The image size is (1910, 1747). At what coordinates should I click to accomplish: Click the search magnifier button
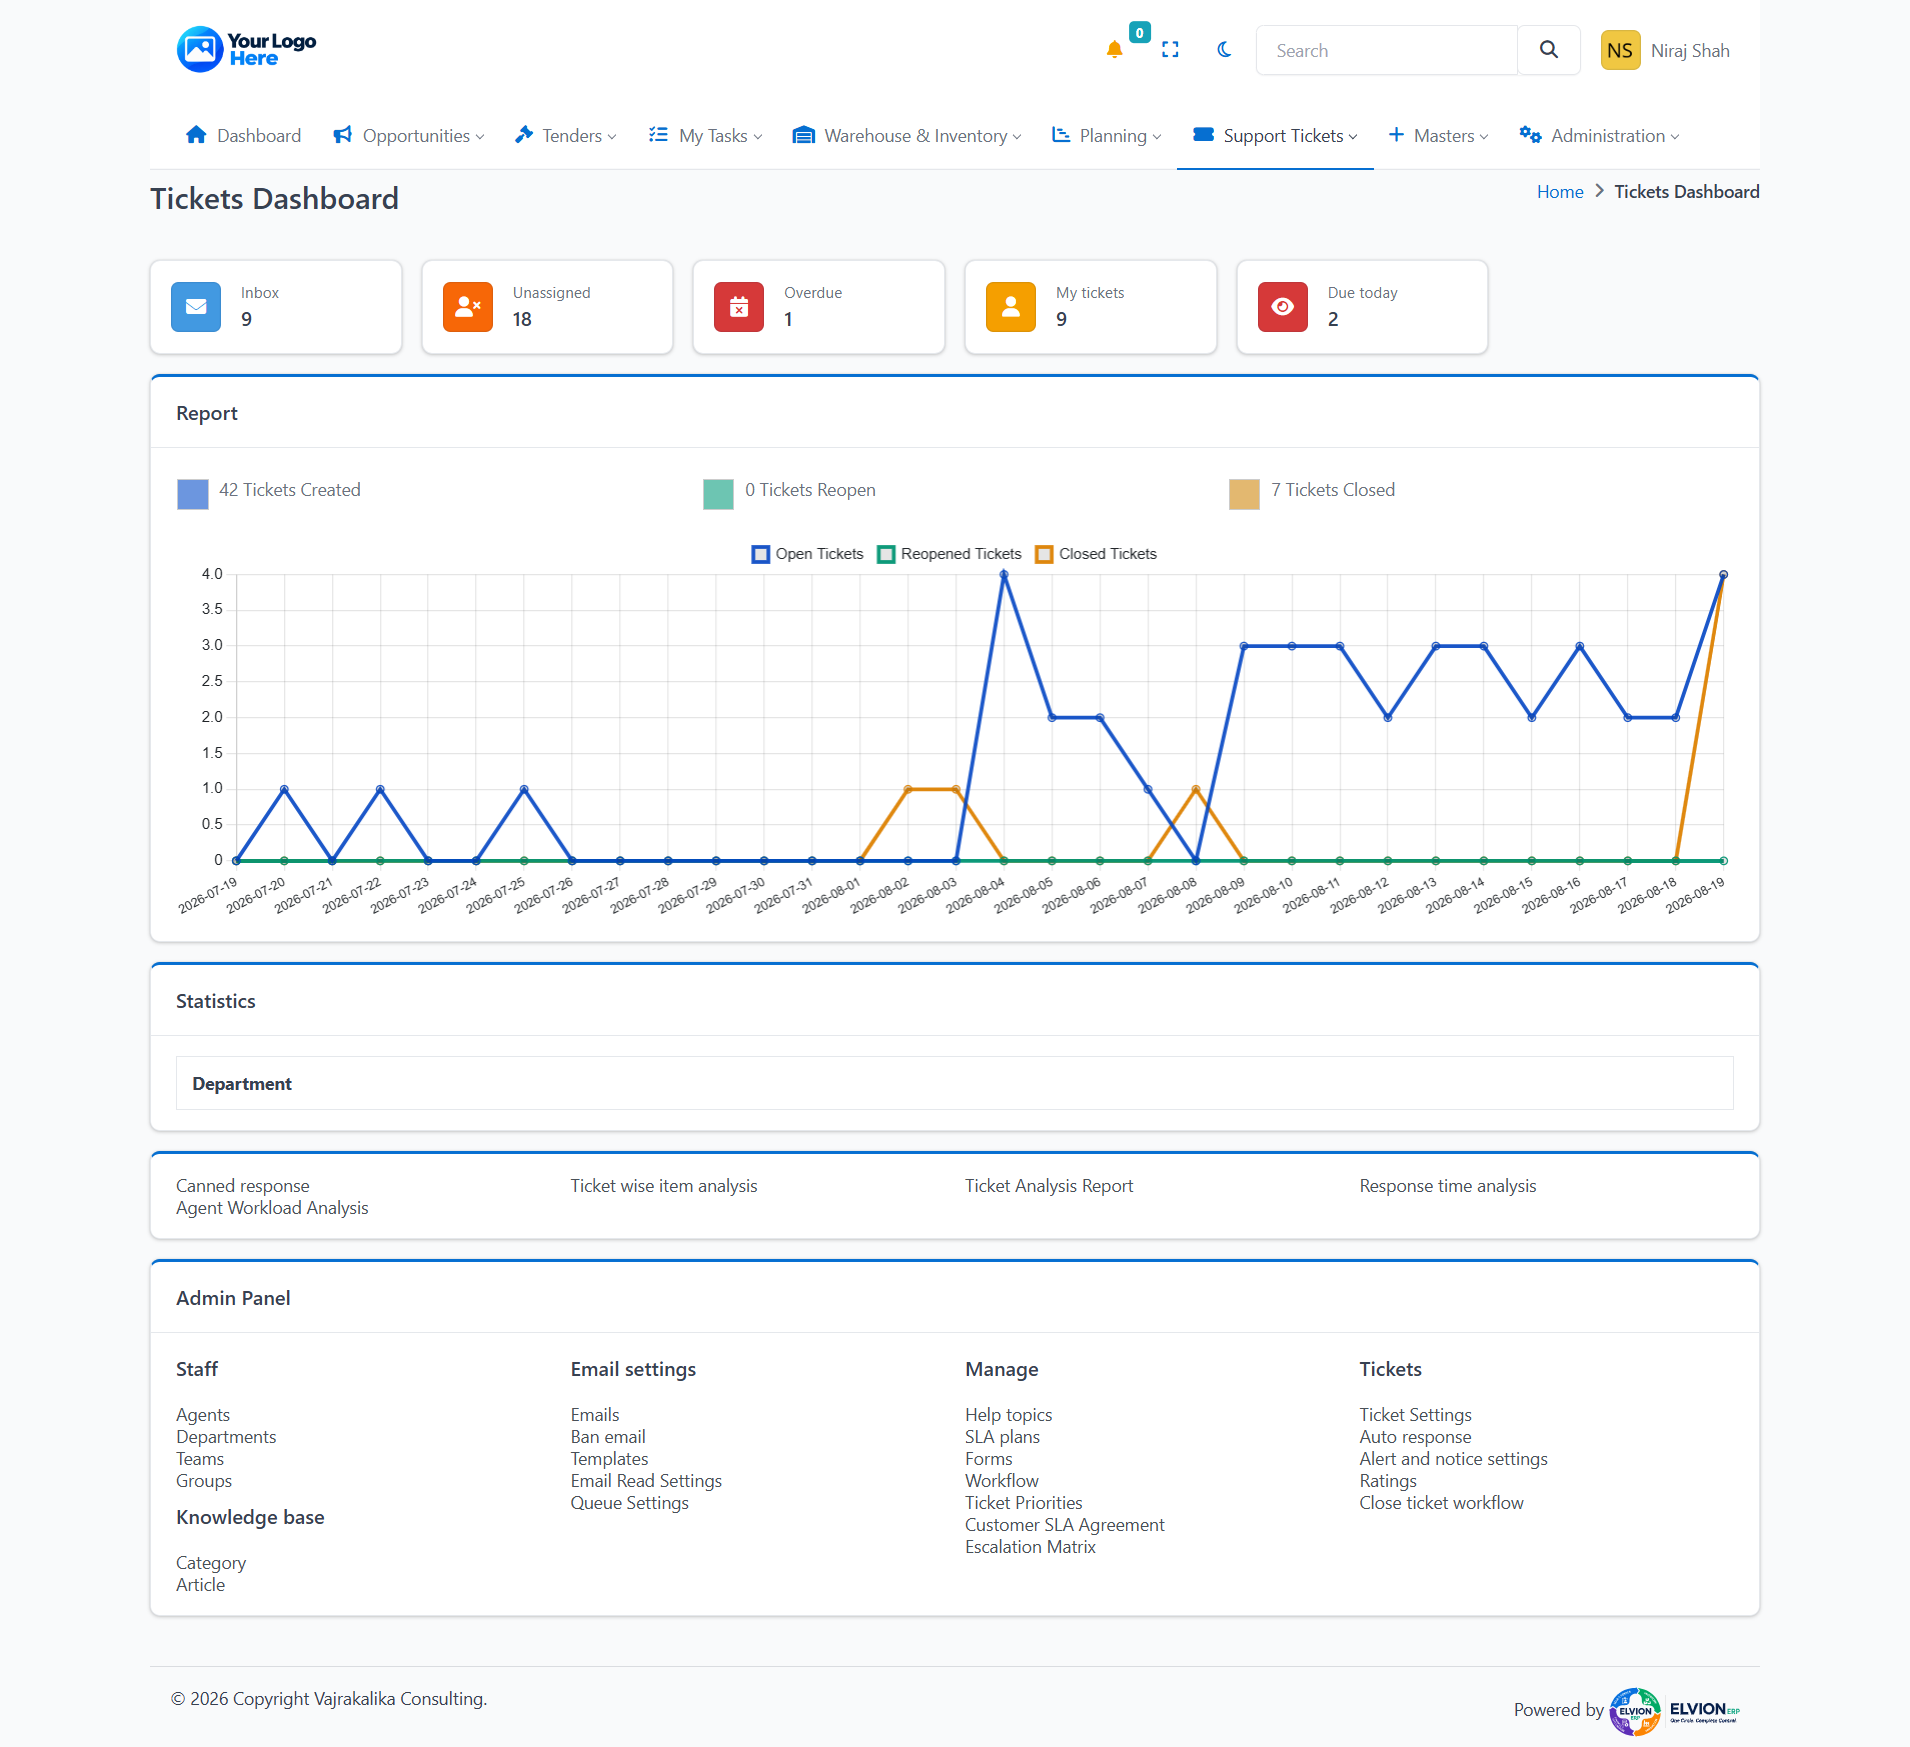click(1548, 50)
